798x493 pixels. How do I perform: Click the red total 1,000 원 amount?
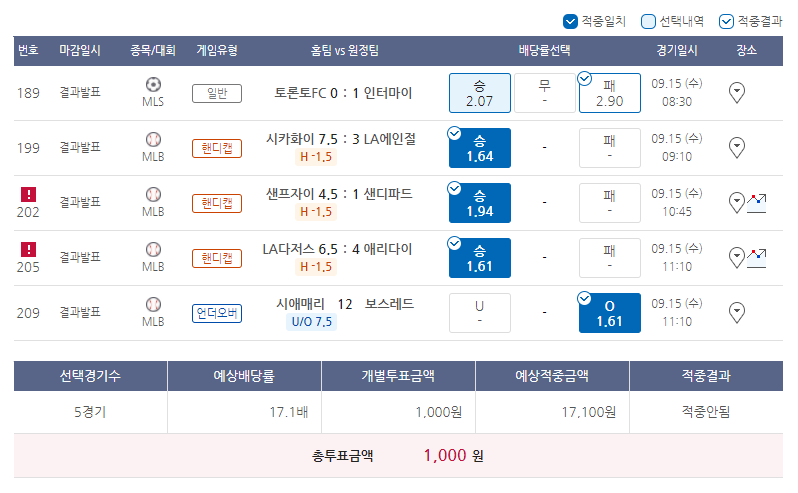[x=453, y=455]
